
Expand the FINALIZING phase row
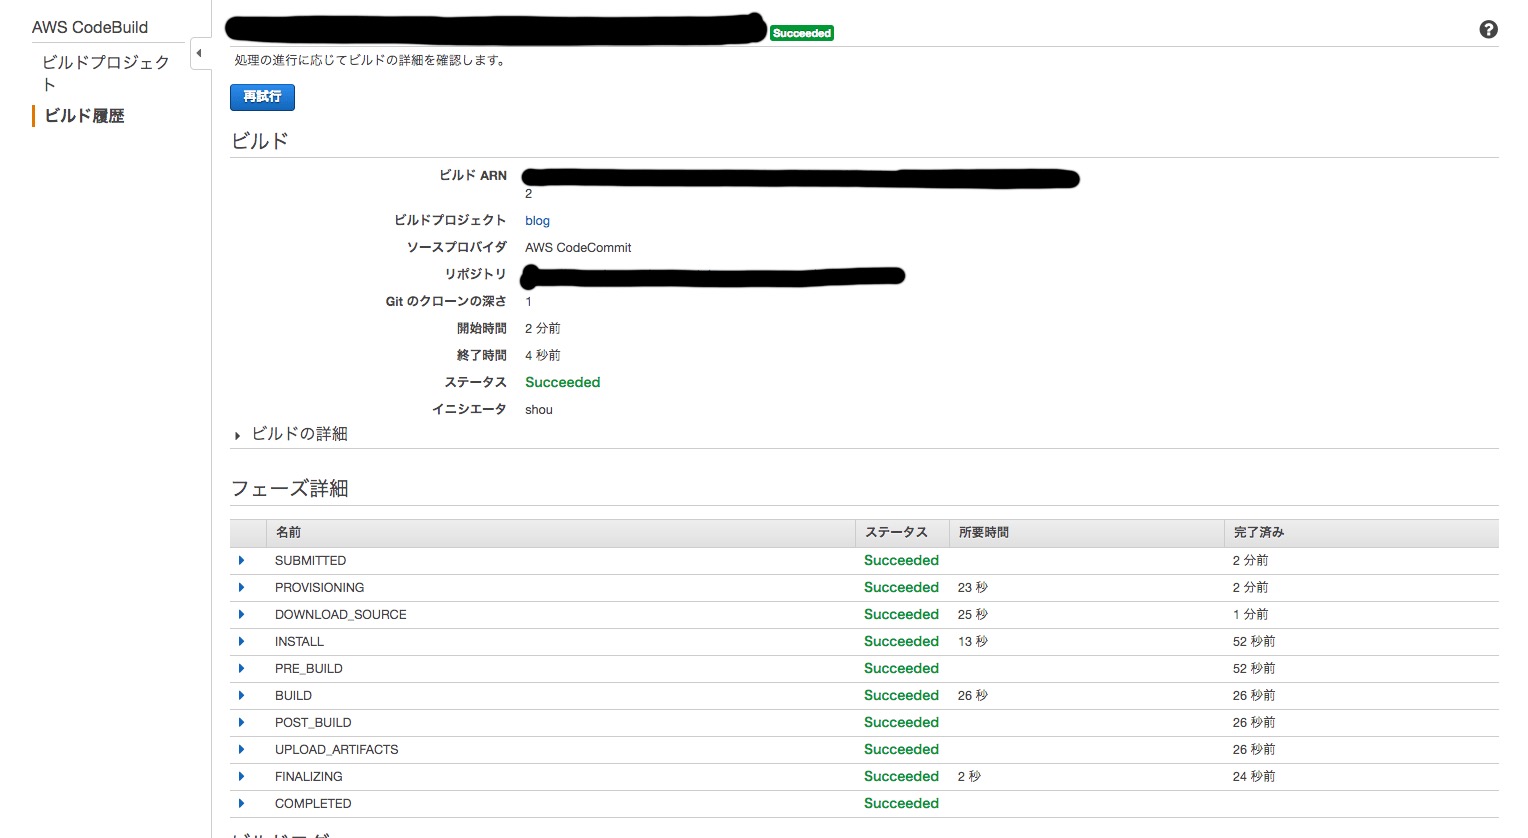point(241,776)
